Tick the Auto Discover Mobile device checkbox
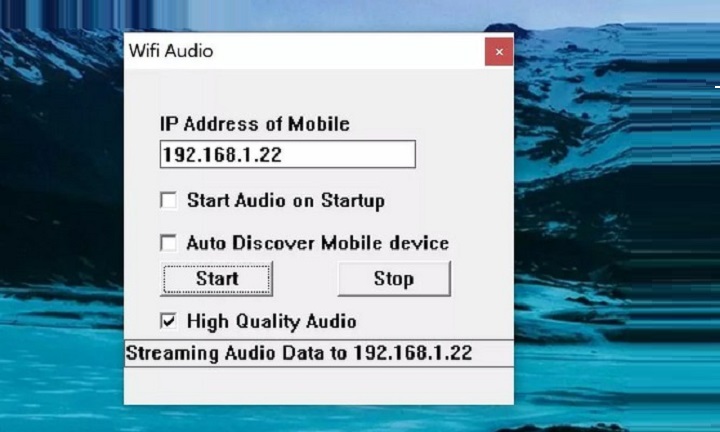Image resolution: width=720 pixels, height=432 pixels. tap(169, 243)
